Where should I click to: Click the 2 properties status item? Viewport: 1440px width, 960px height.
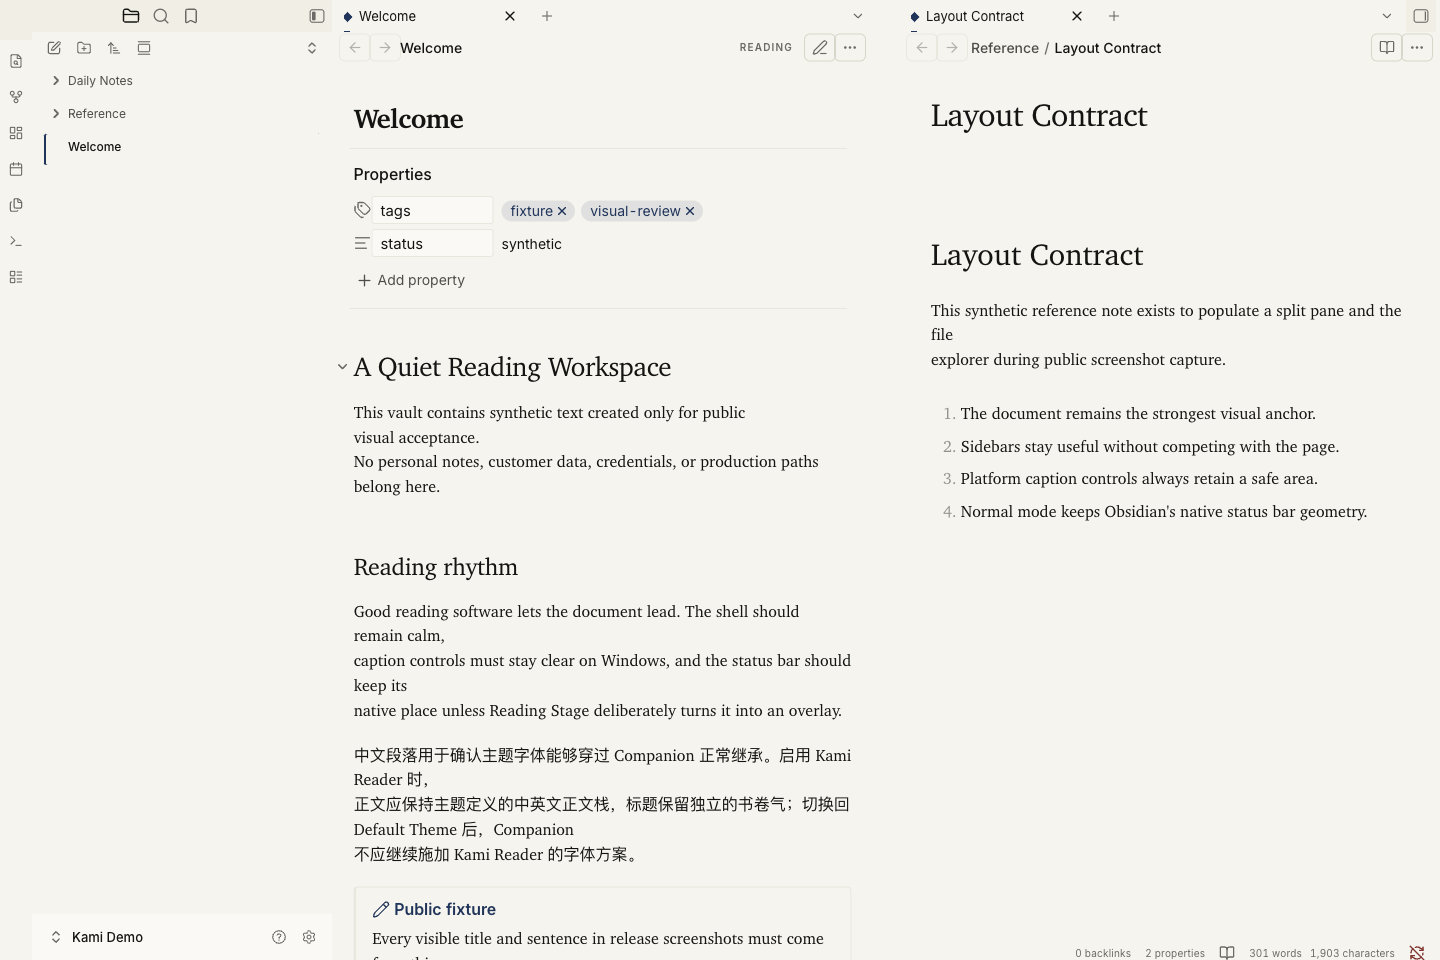click(1175, 953)
